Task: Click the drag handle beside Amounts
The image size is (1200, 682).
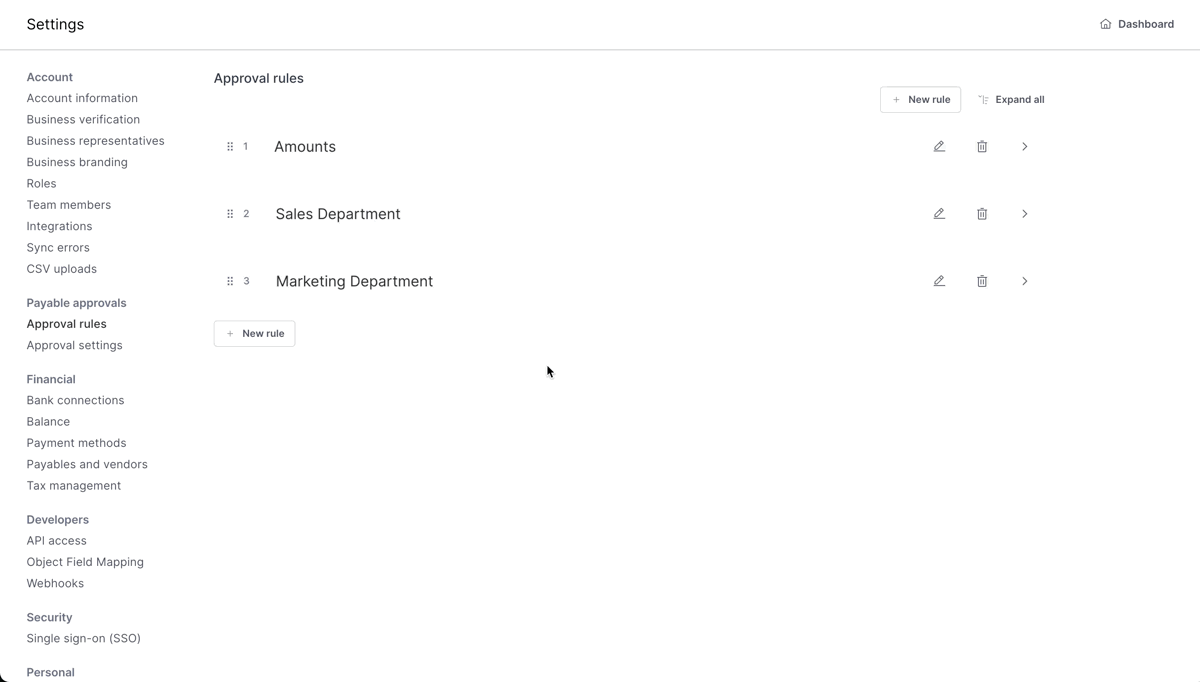Action: coord(229,146)
